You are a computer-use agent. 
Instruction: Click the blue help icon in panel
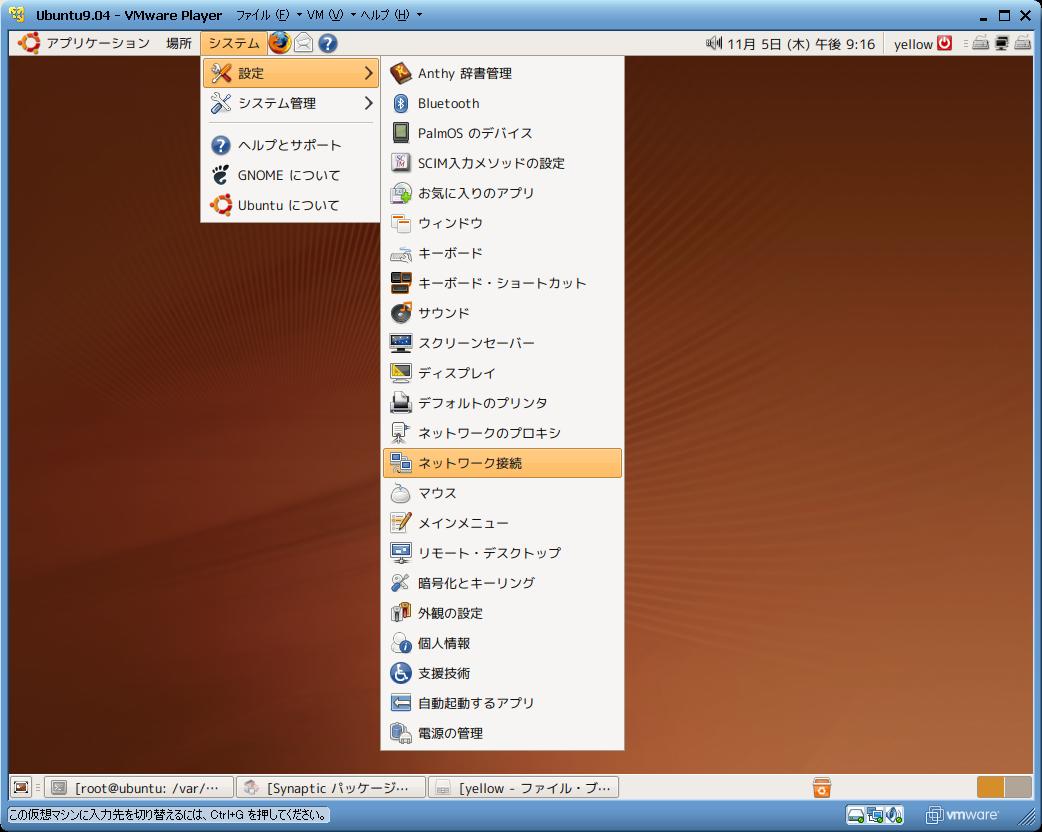tap(328, 43)
